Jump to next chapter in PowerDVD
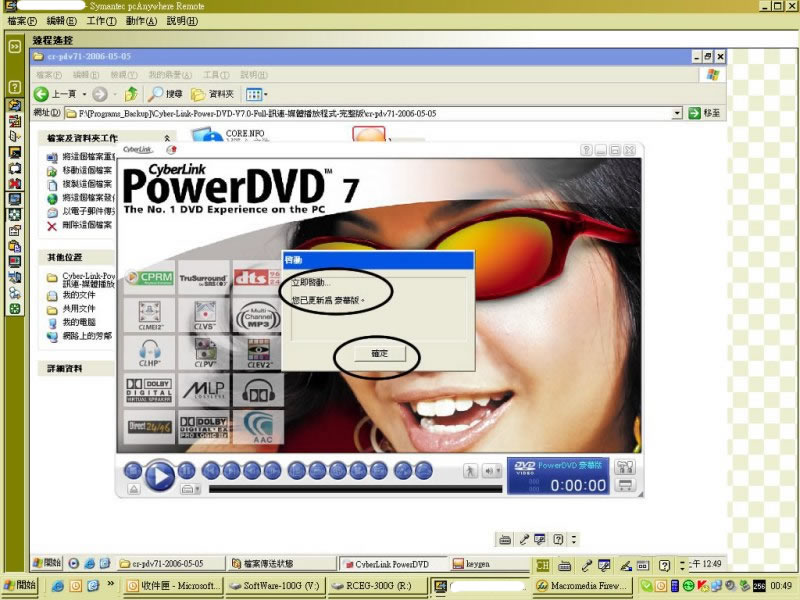Viewport: 800px width, 600px height. [x=231, y=470]
